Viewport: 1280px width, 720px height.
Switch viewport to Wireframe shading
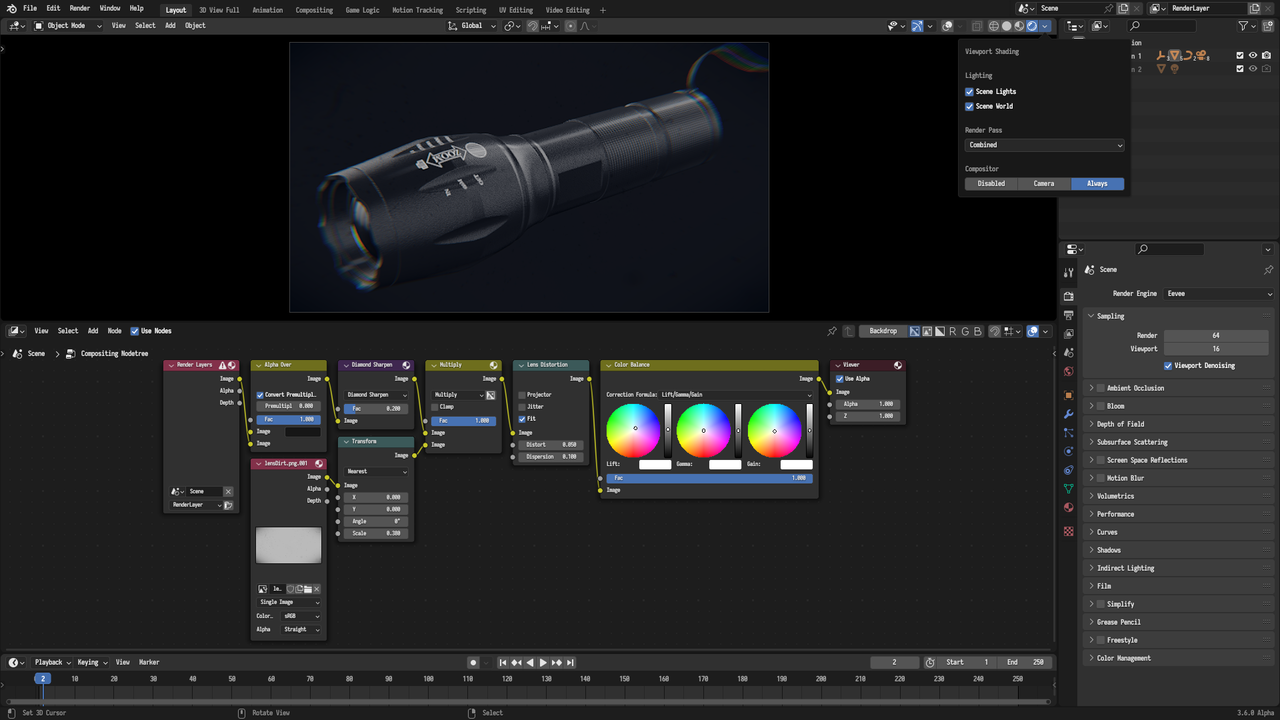click(994, 26)
